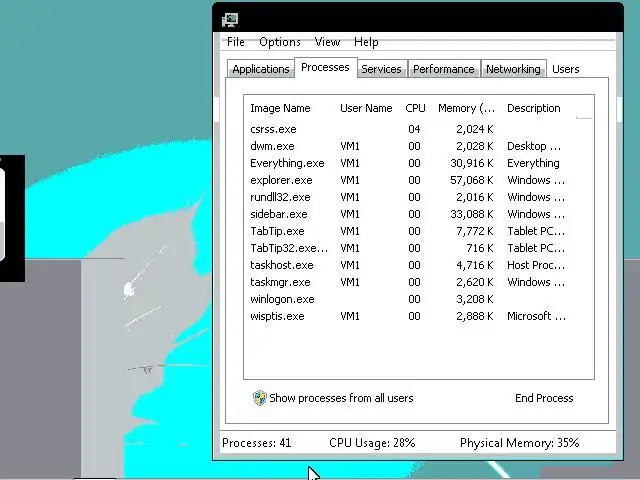The width and height of the screenshot is (640, 480).
Task: Select the Processes tab
Action: [325, 67]
